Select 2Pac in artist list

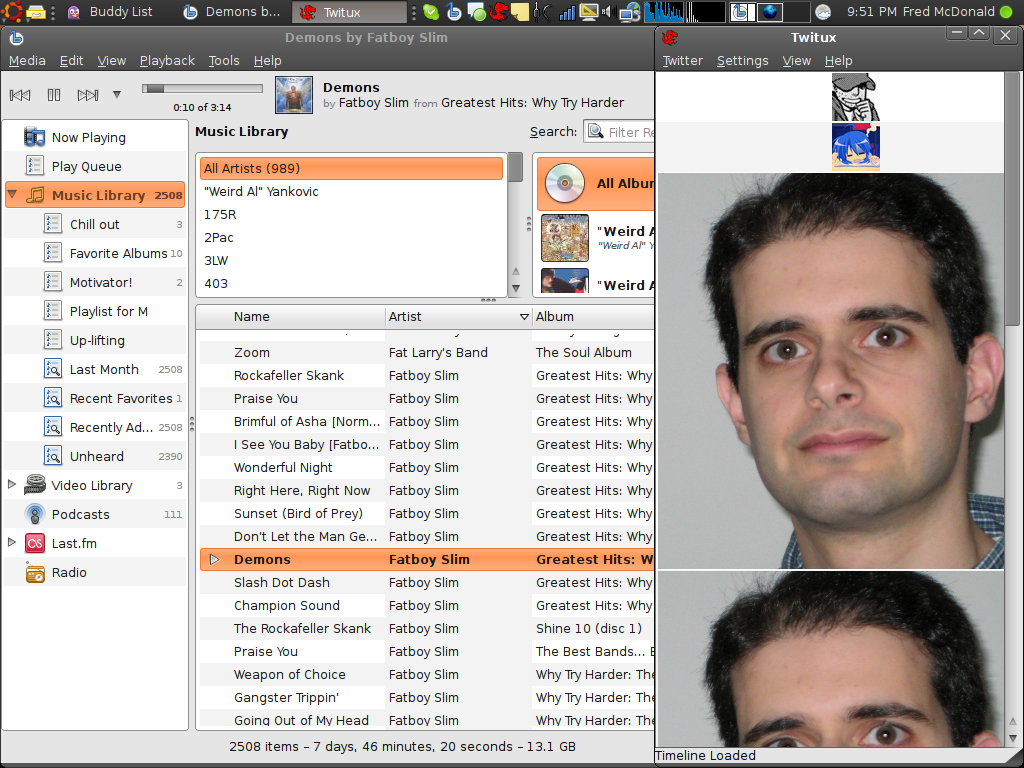[x=351, y=238]
